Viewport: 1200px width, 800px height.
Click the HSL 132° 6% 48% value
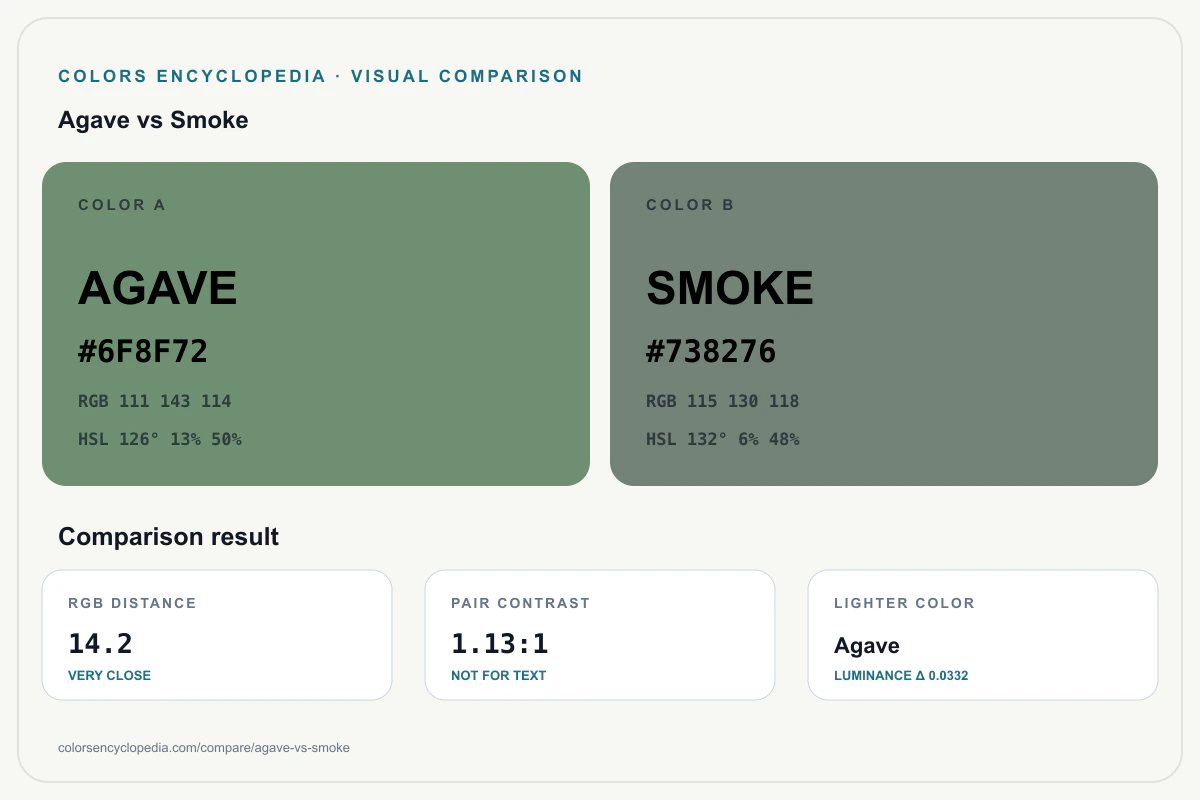(723, 439)
